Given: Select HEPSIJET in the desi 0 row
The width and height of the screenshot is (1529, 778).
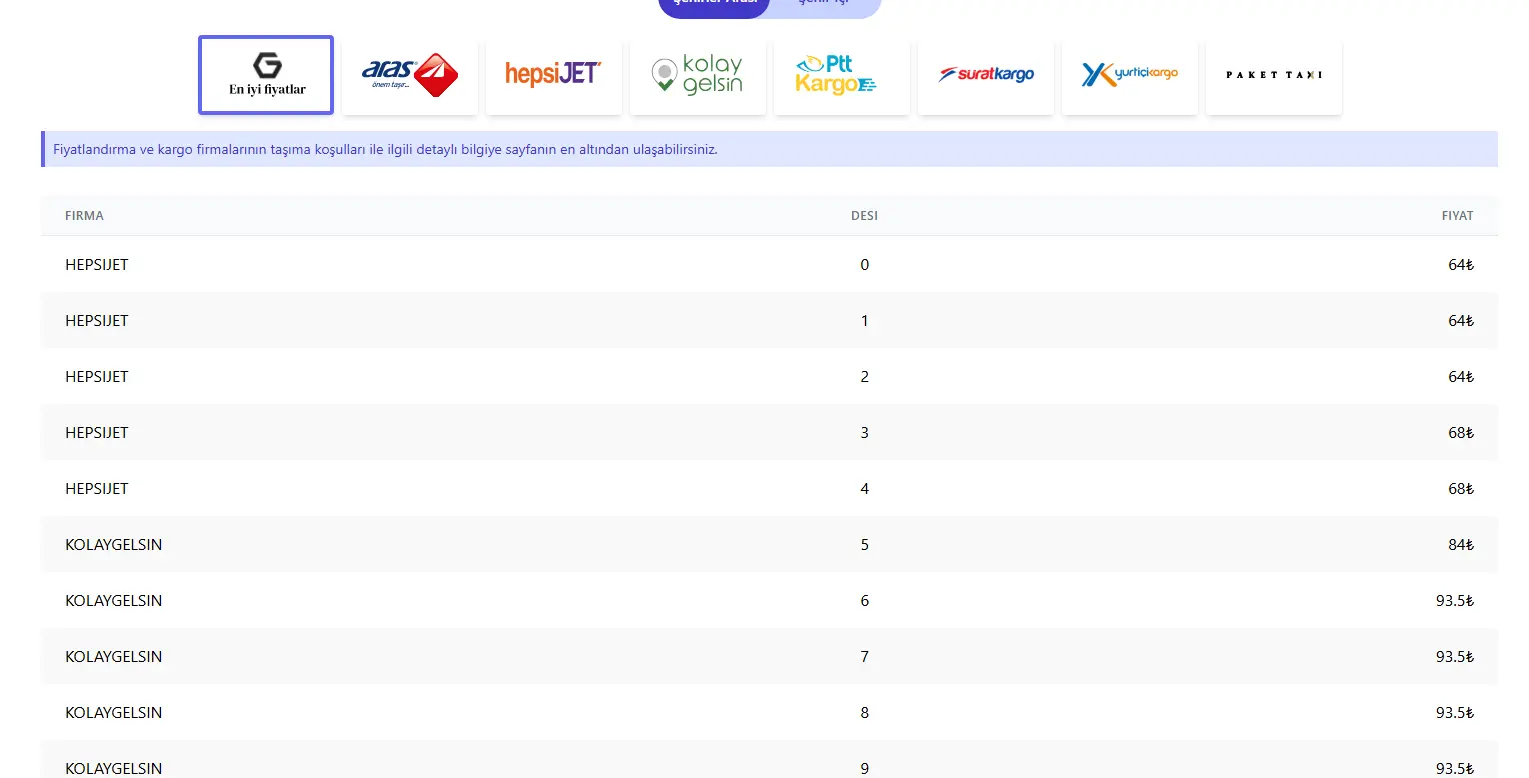Looking at the screenshot, I should 97,265.
